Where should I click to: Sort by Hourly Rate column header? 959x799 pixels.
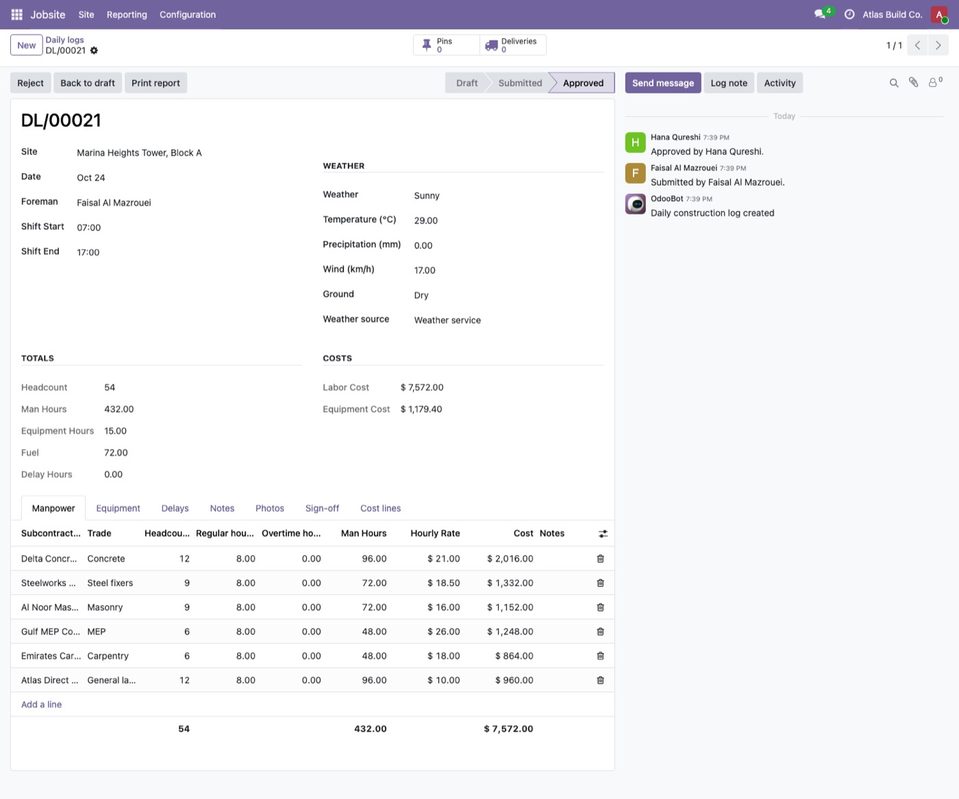coord(435,533)
